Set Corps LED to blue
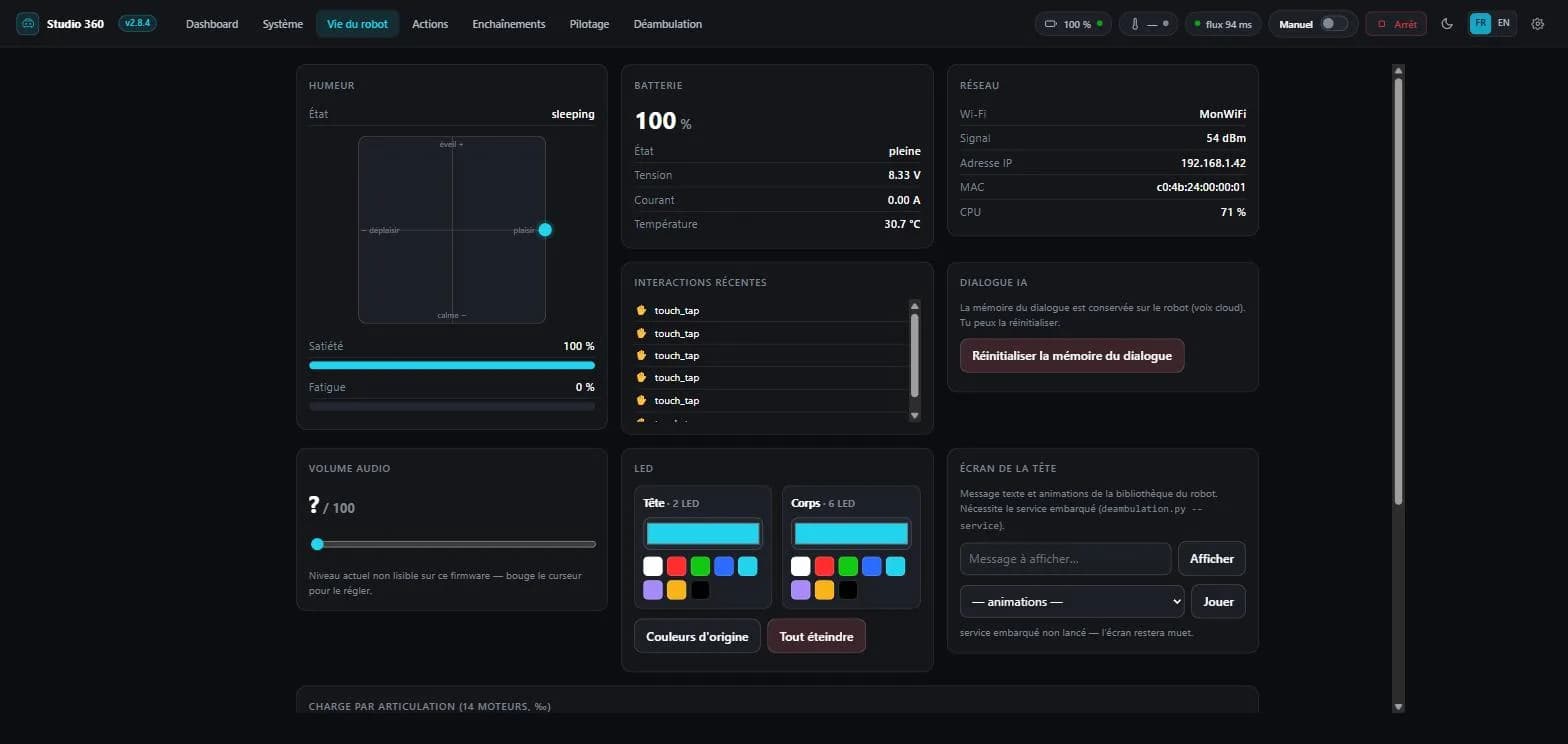The width and height of the screenshot is (1568, 744). 872,566
